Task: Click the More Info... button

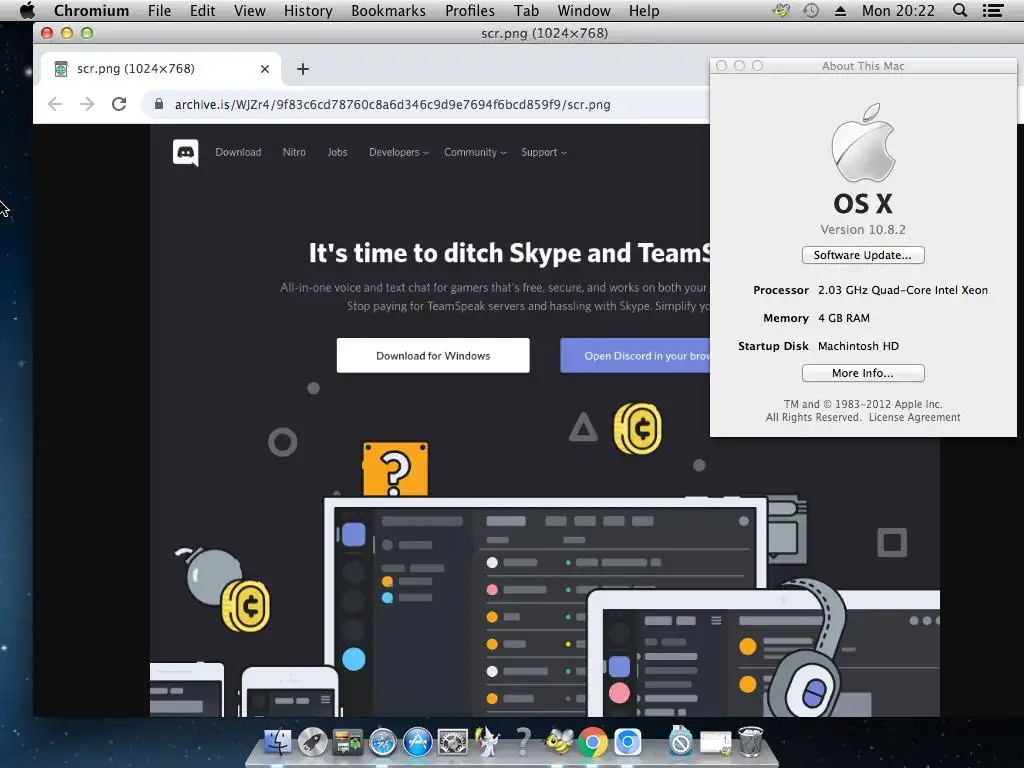Action: coord(863,373)
